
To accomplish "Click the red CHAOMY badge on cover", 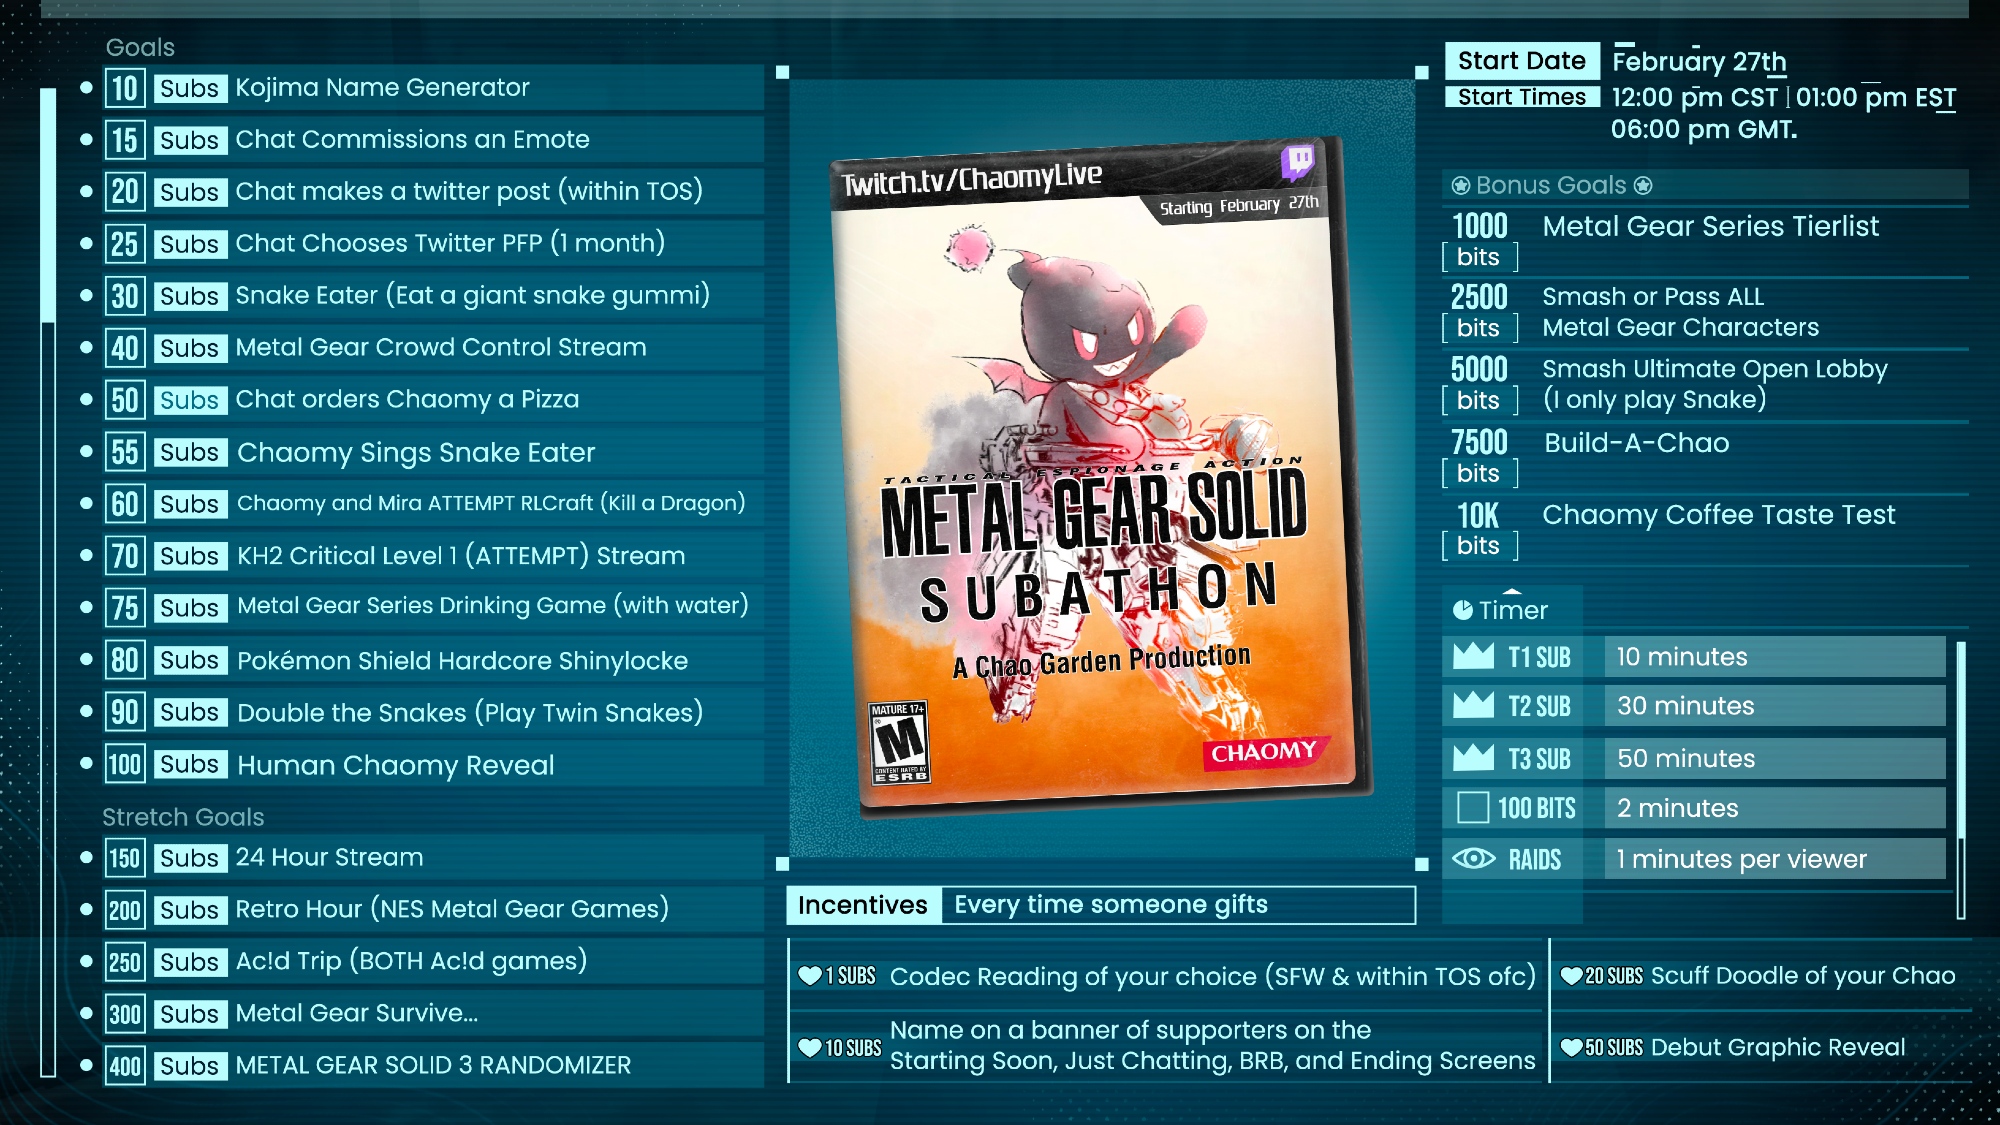I will point(1264,752).
